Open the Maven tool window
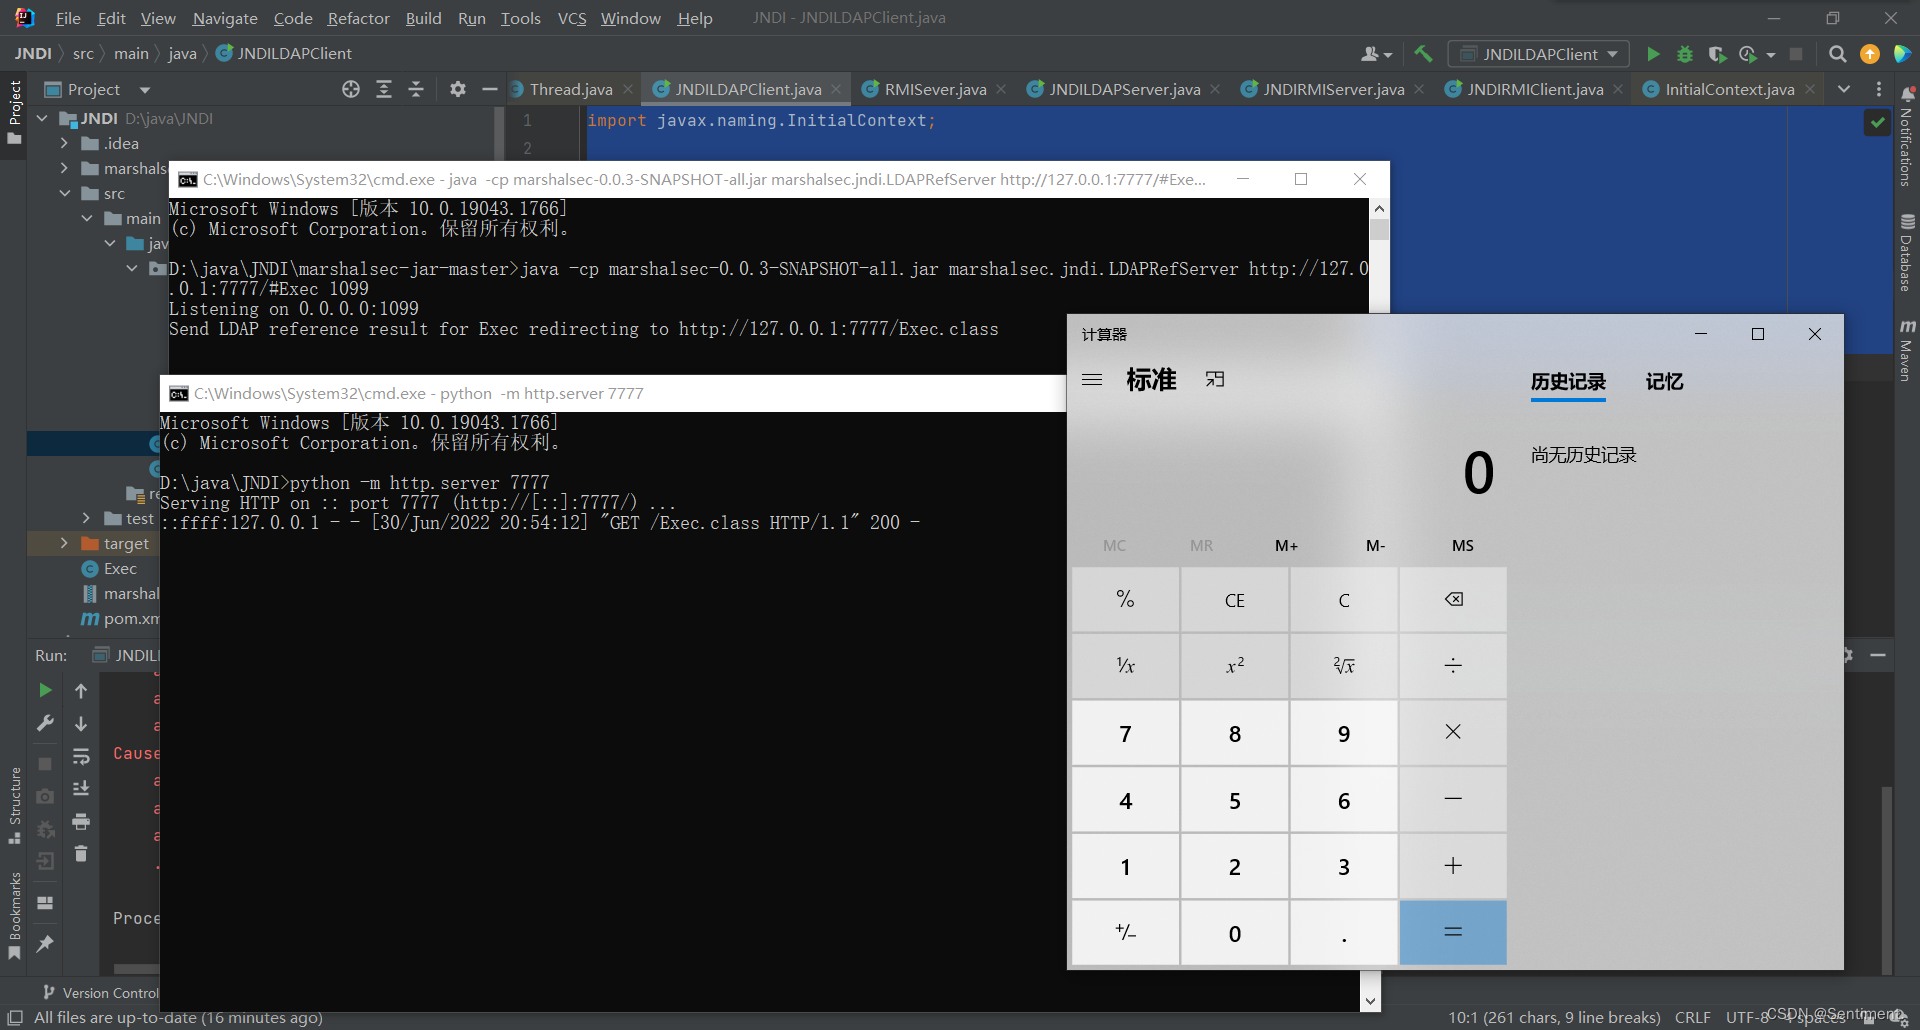The height and width of the screenshot is (1030, 1920). tap(1906, 350)
